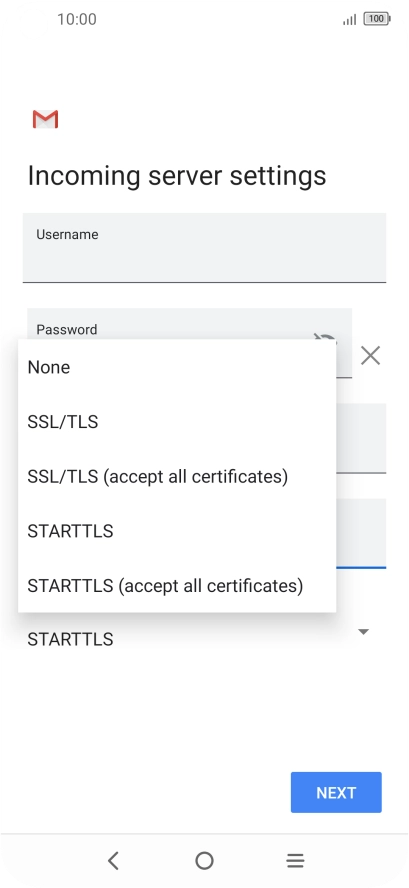This screenshot has height=888, width=409.
Task: Open recent apps menu icon
Action: (295, 861)
